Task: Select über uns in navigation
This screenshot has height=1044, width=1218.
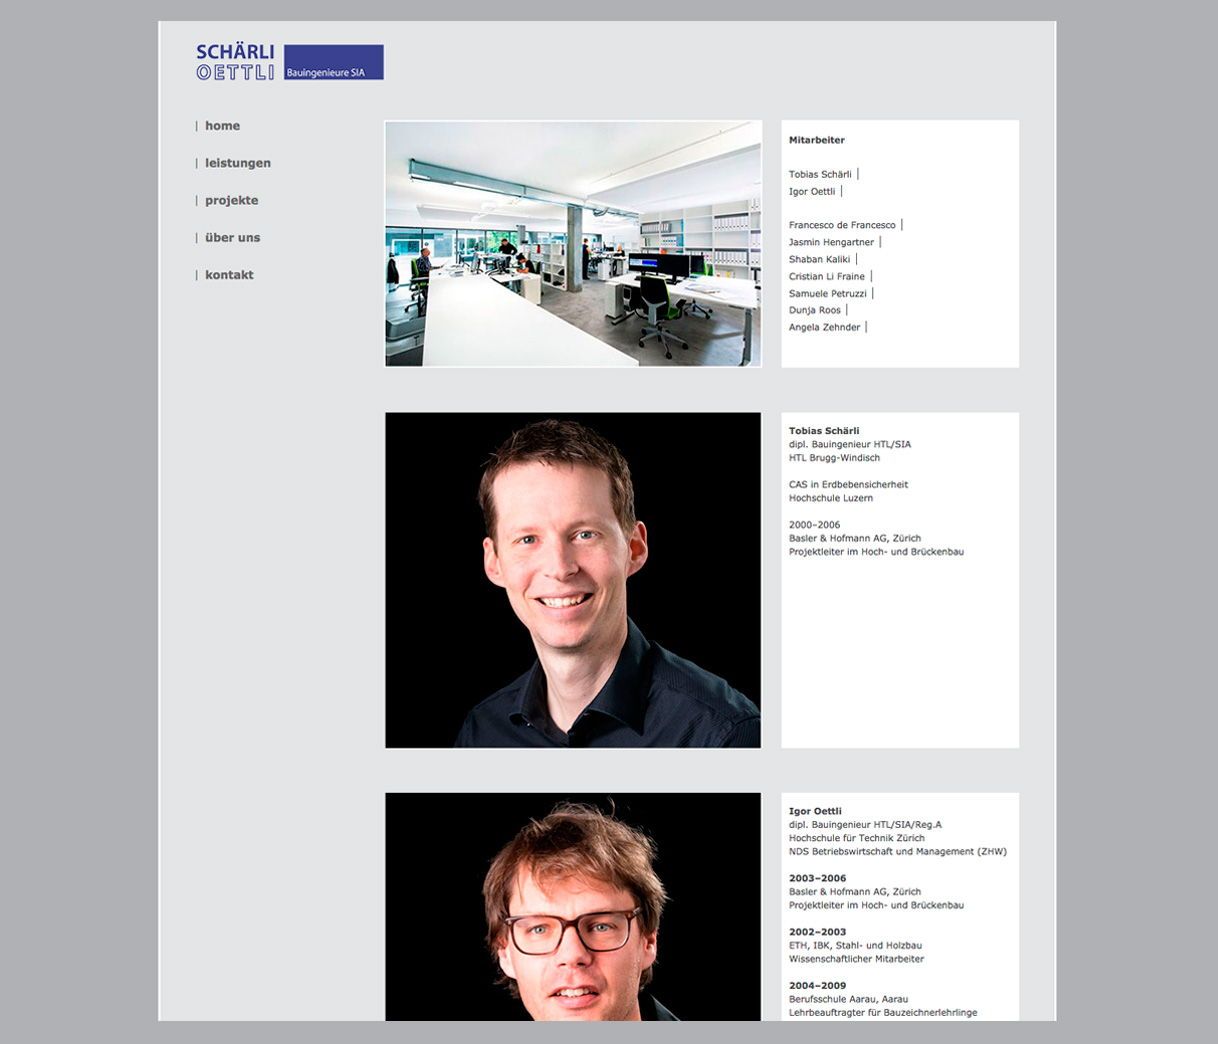Action: [232, 238]
